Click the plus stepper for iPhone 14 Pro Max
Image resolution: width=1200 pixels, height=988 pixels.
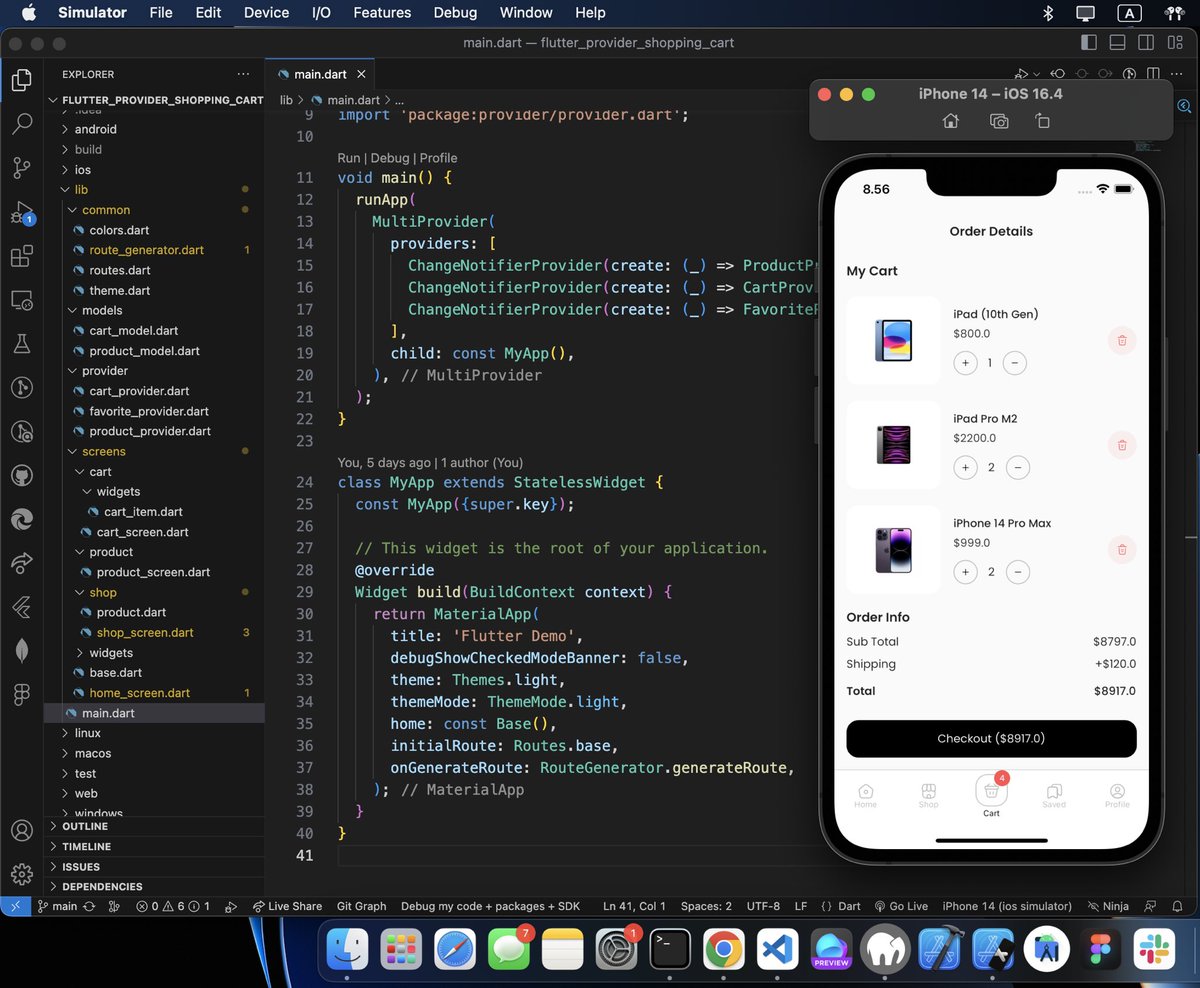click(x=965, y=572)
